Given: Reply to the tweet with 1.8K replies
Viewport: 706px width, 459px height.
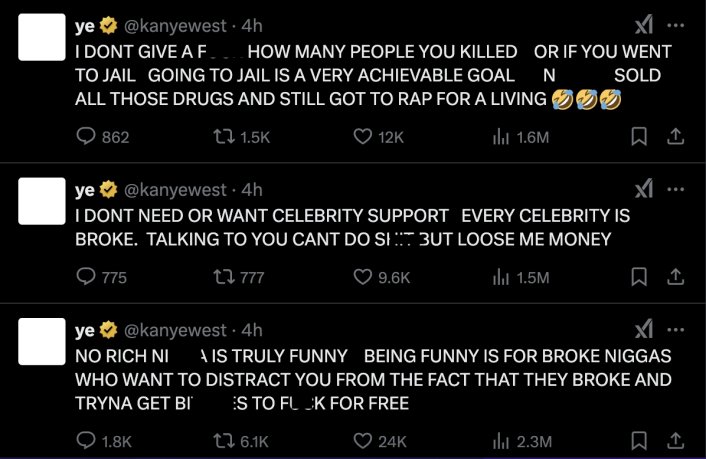Looking at the screenshot, I should (86, 440).
